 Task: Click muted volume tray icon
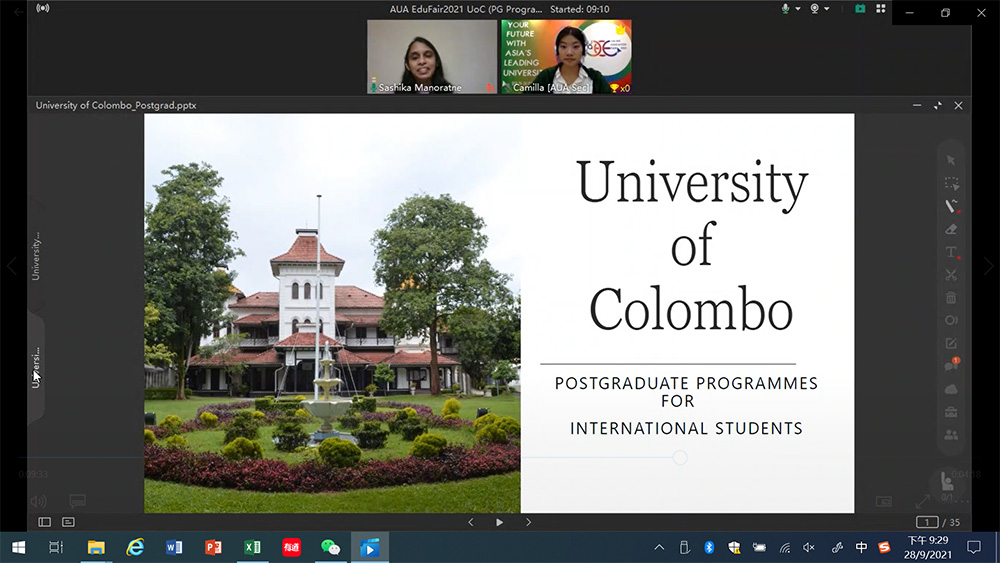809,547
